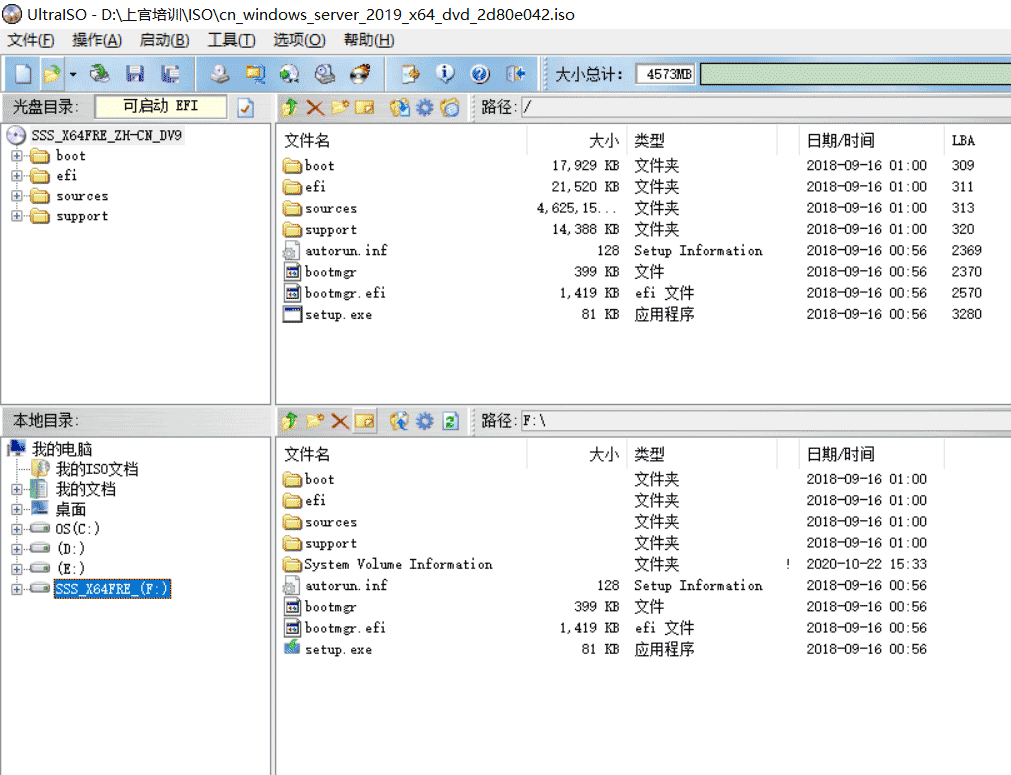Expand the OS(C:) drive node
The image size is (1011, 775).
[17, 529]
